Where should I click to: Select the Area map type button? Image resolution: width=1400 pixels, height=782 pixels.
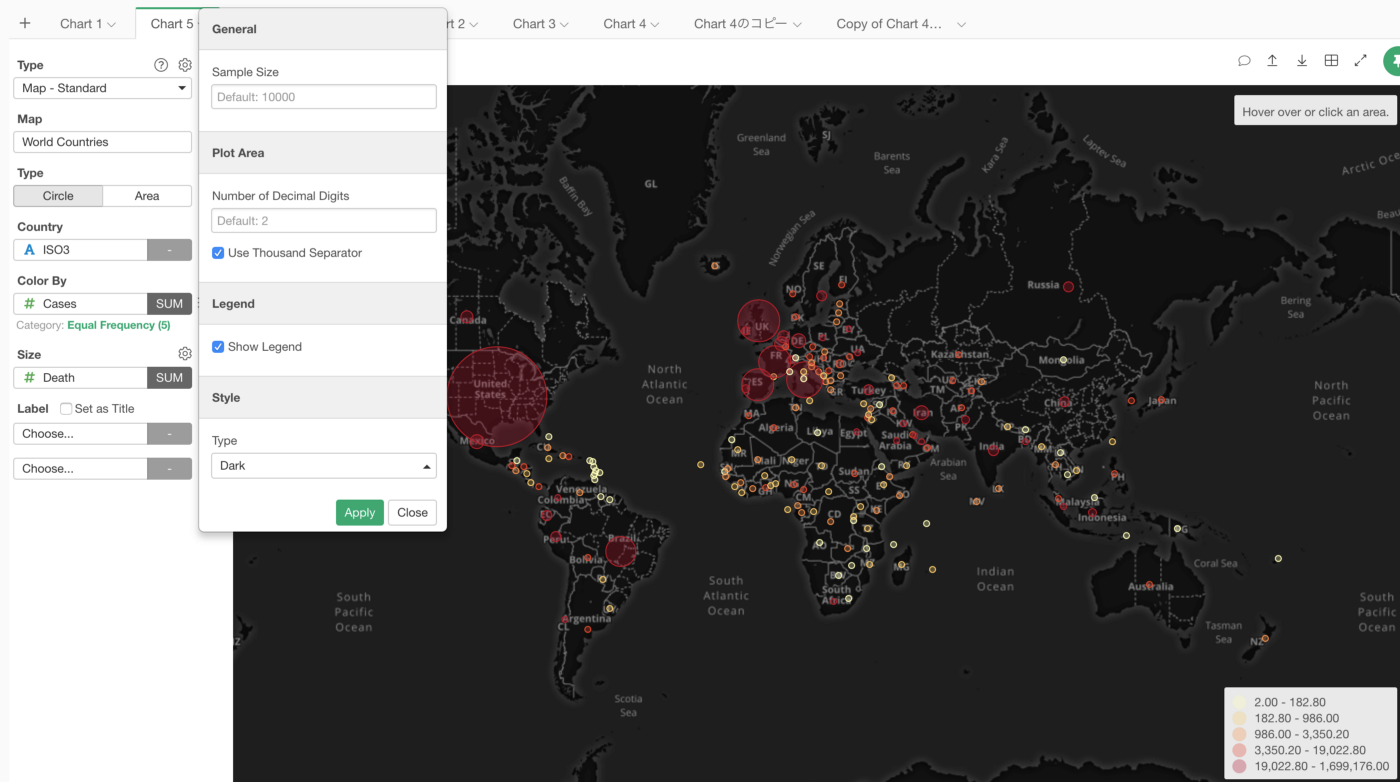tap(147, 196)
